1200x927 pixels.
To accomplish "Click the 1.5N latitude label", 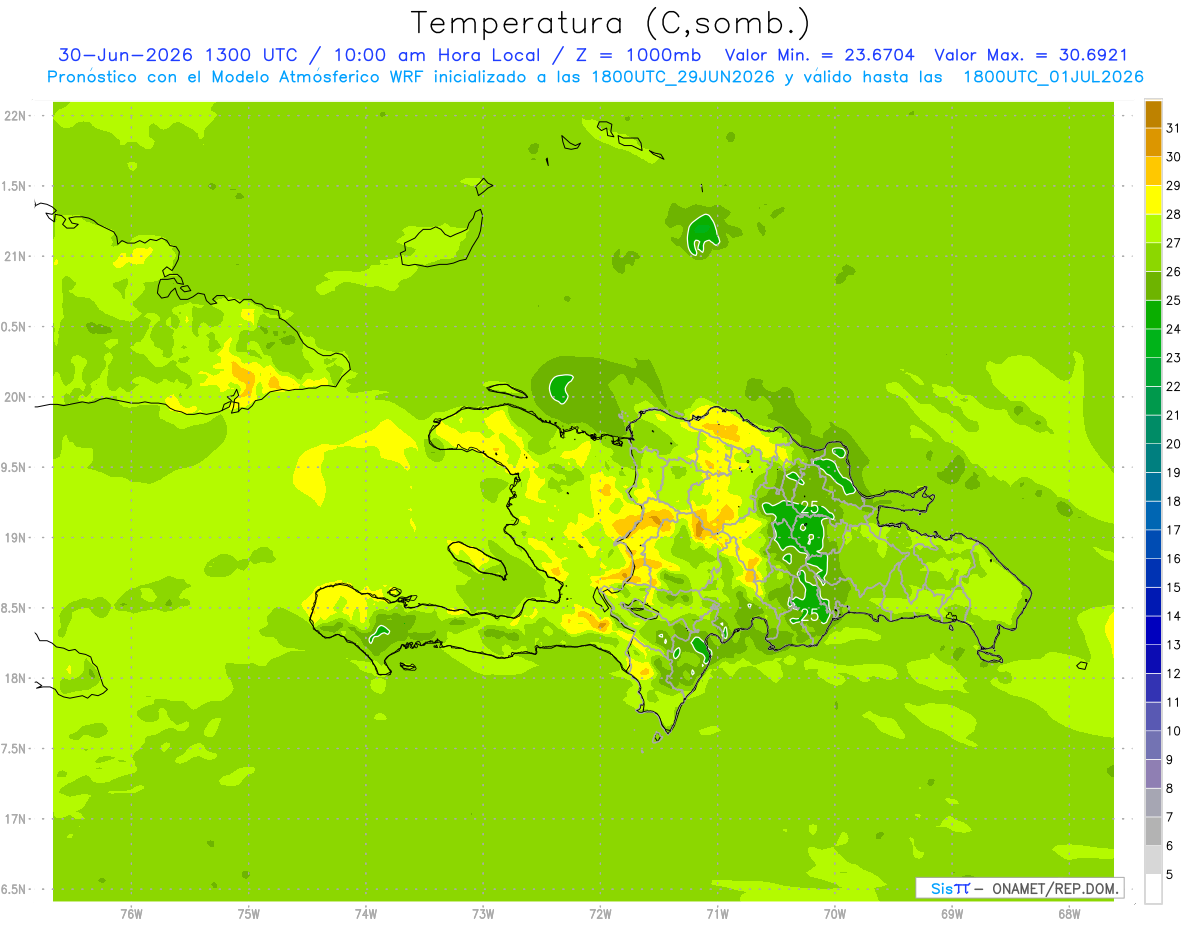I will (15, 187).
